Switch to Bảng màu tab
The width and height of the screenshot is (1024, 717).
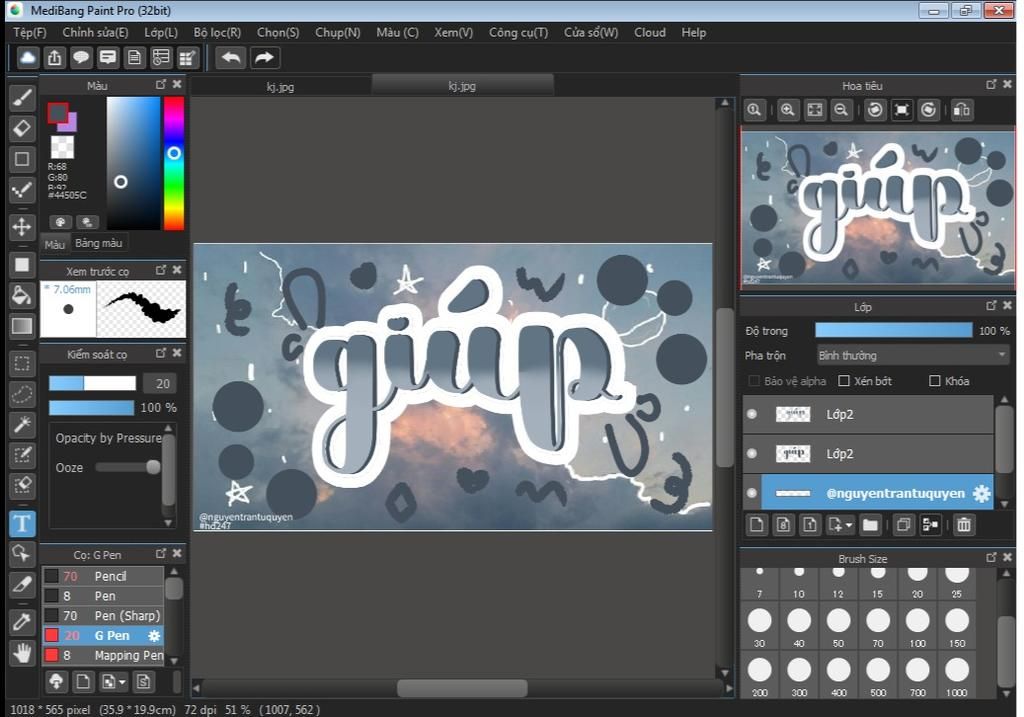[x=99, y=243]
